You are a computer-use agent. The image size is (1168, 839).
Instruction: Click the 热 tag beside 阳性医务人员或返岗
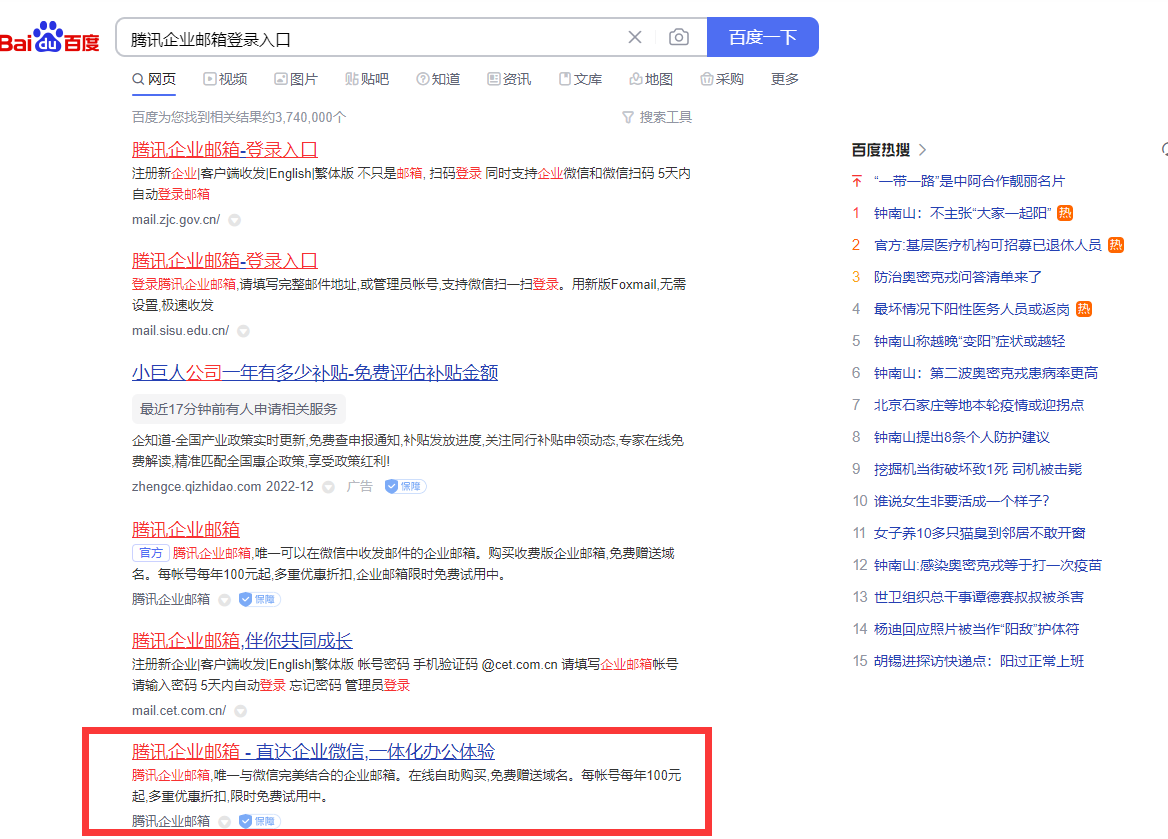1084,309
